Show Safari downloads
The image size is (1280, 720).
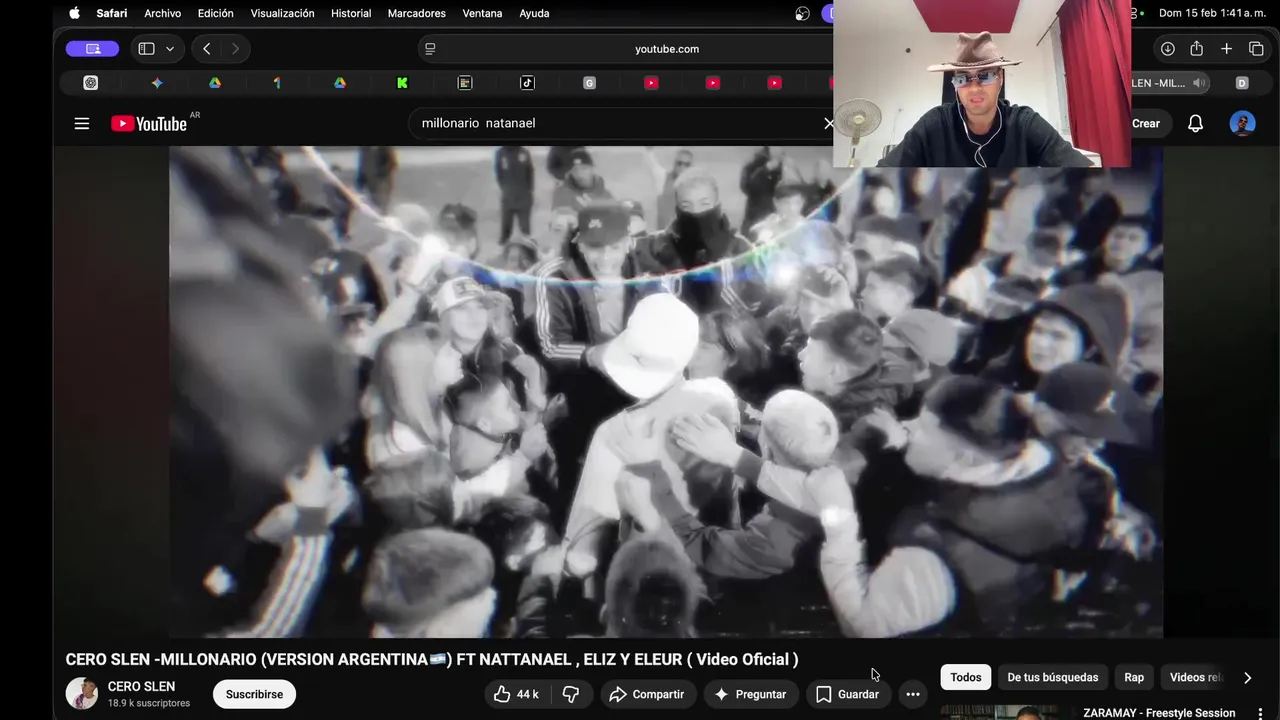coord(1167,48)
